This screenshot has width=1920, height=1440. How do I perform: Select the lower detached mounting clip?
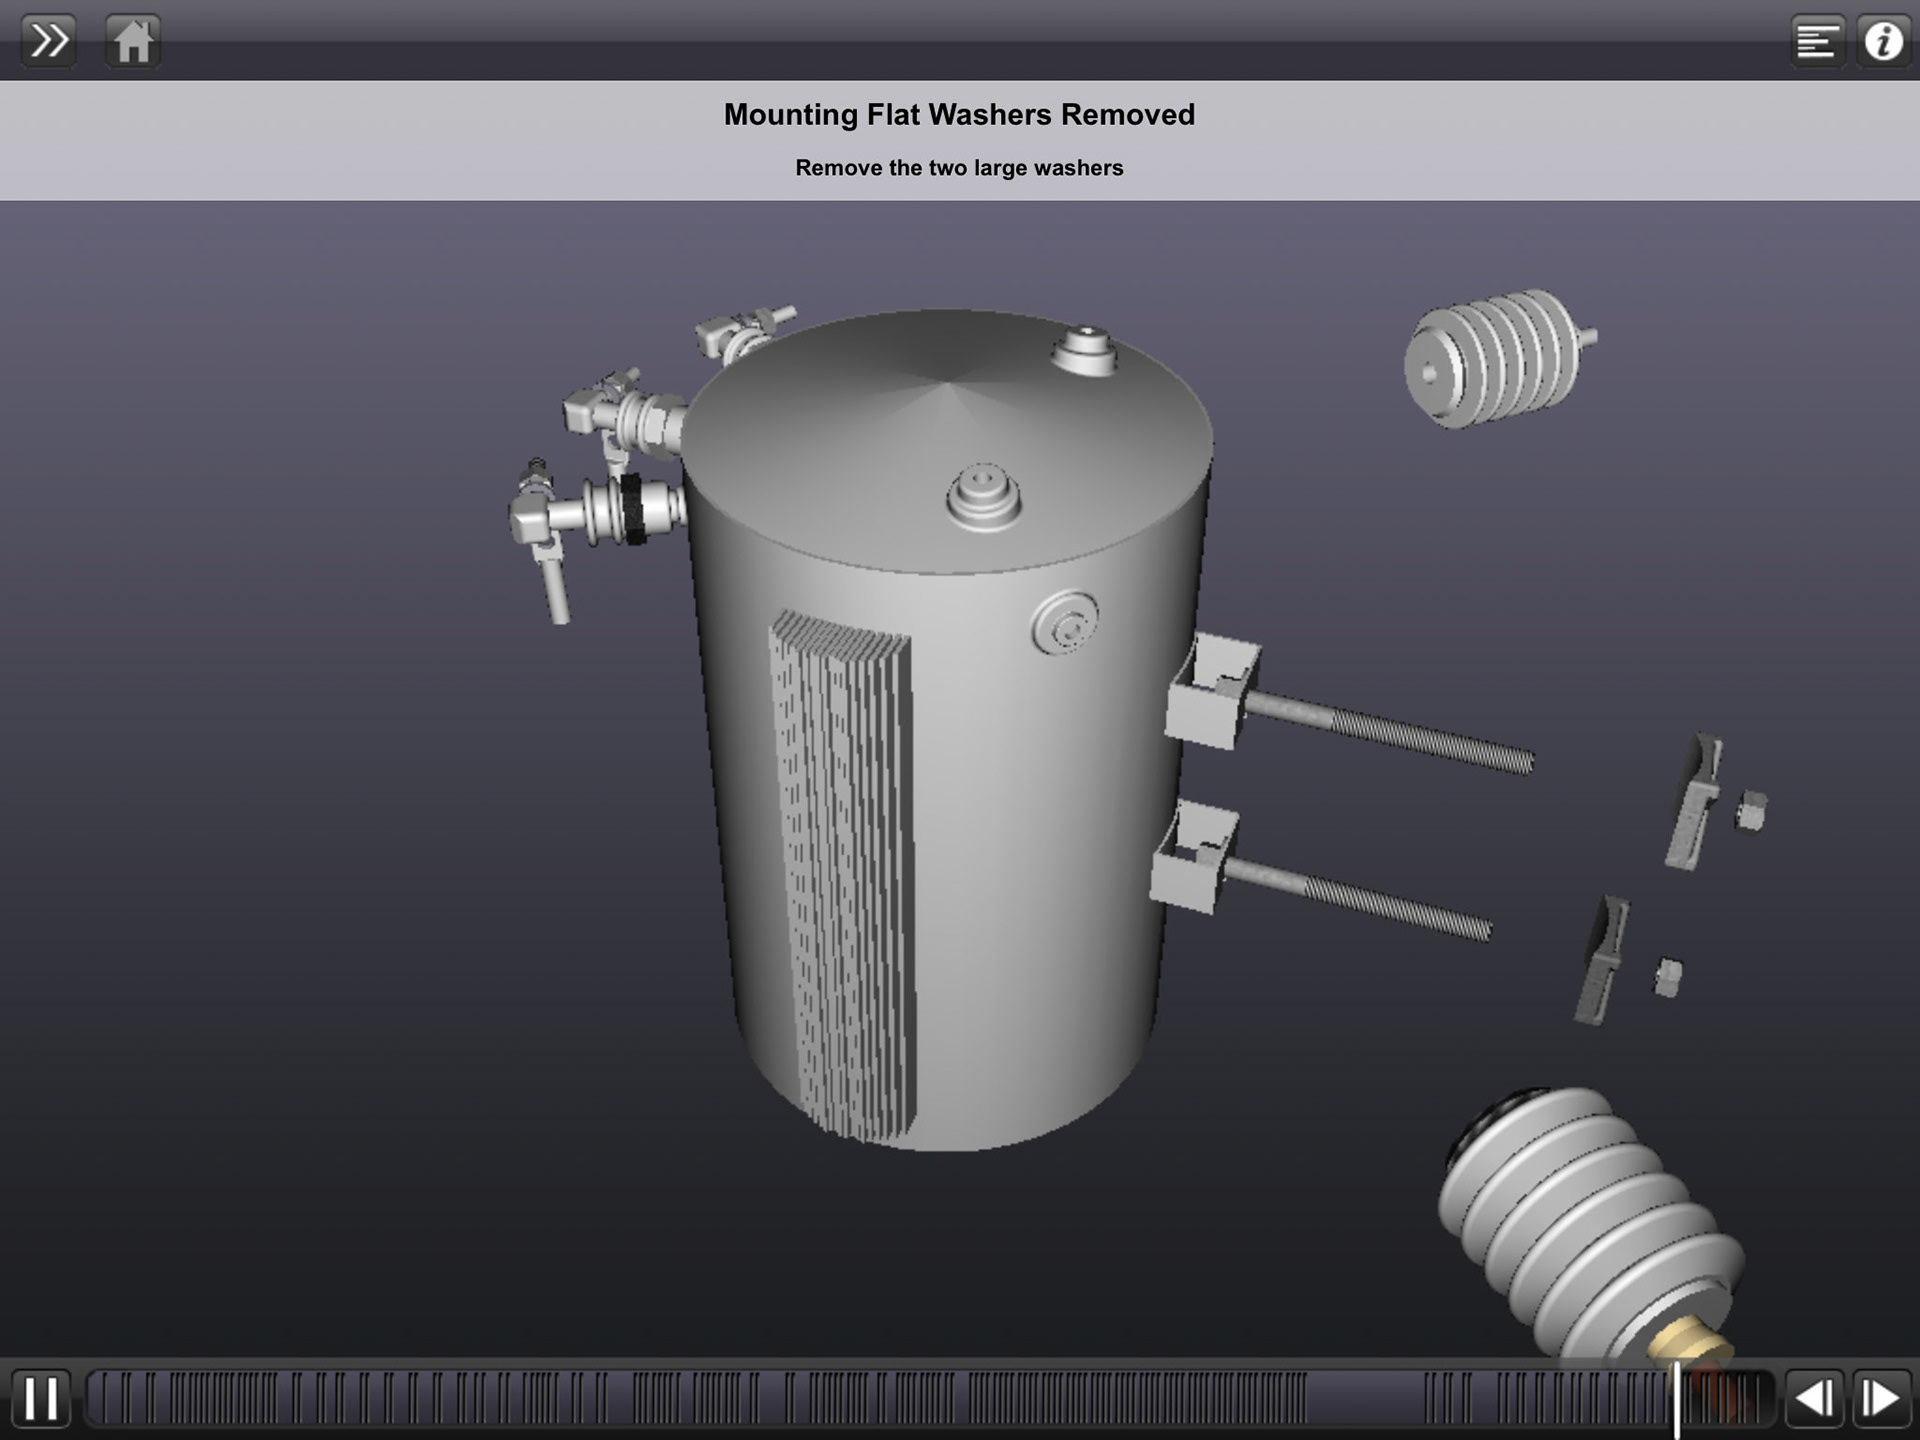(1603, 960)
